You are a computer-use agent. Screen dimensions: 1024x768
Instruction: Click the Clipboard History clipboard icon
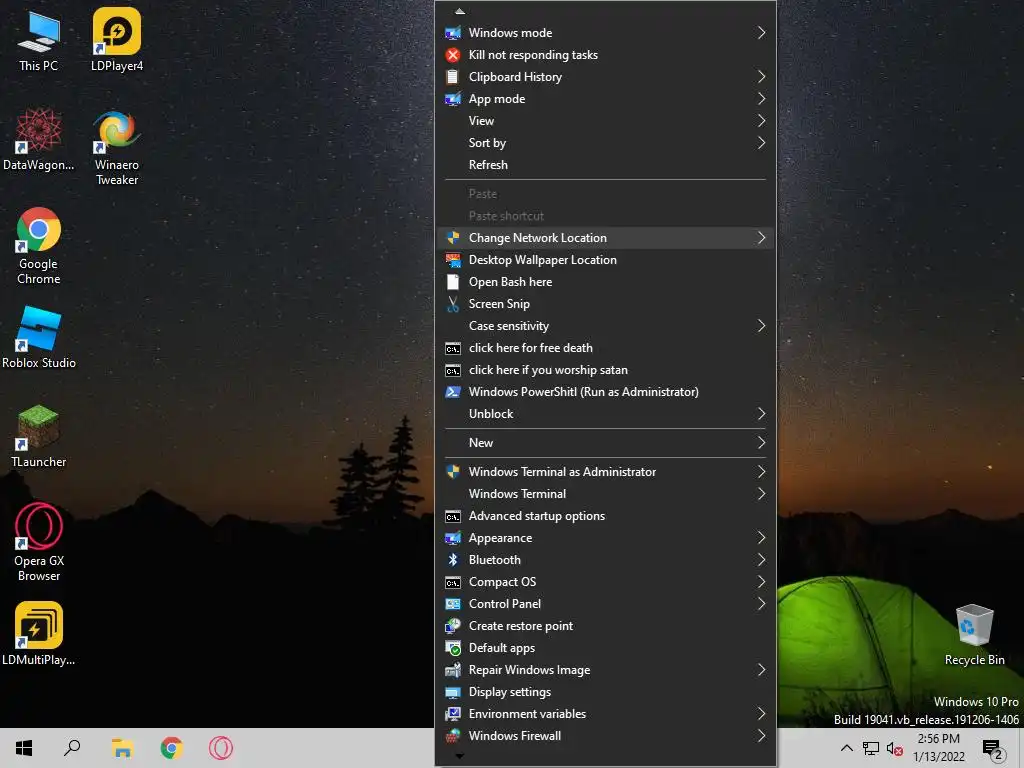pyautogui.click(x=452, y=77)
